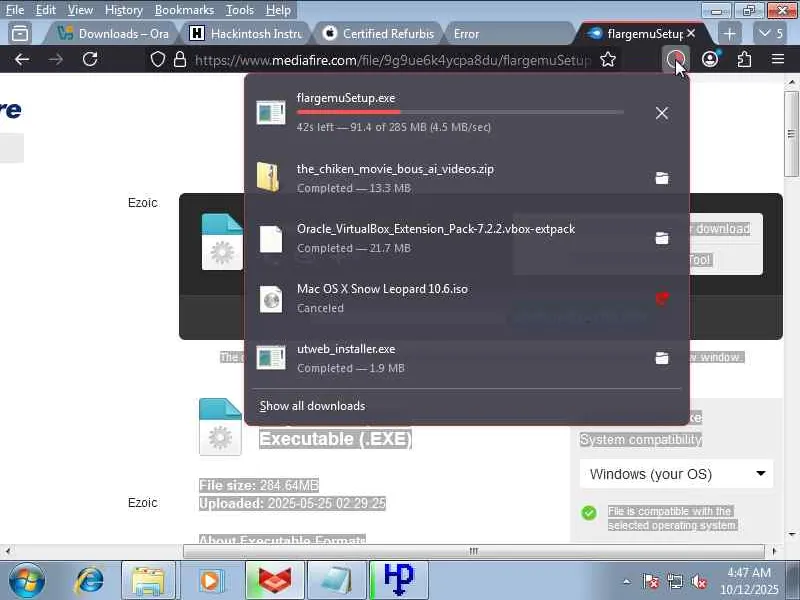
Task: Open Firefox View icon at tab strip start
Action: (x=20, y=34)
